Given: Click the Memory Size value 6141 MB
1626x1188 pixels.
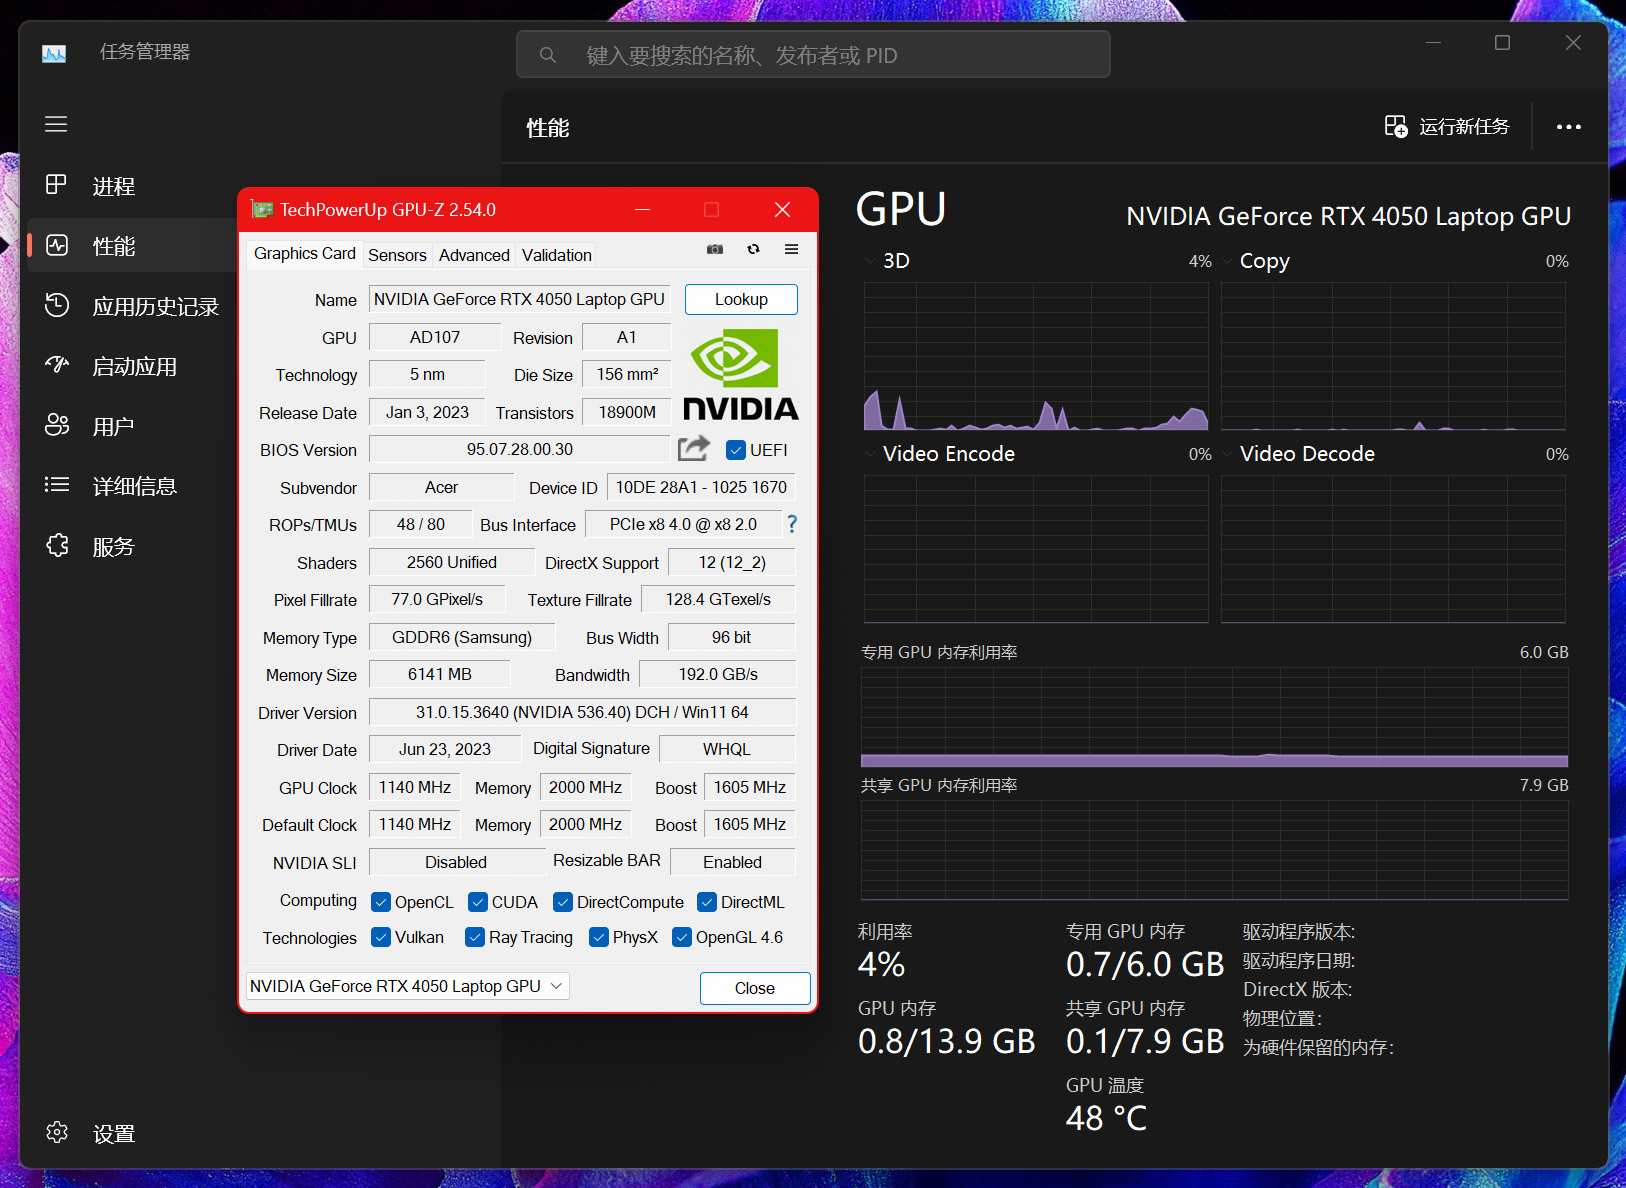Looking at the screenshot, I should [440, 674].
